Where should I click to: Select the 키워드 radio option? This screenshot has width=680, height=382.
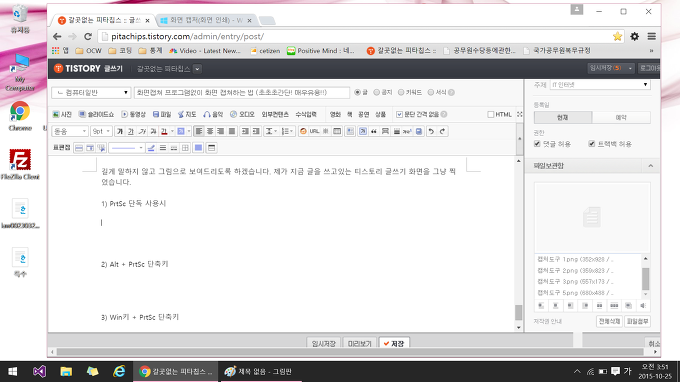coord(401,92)
